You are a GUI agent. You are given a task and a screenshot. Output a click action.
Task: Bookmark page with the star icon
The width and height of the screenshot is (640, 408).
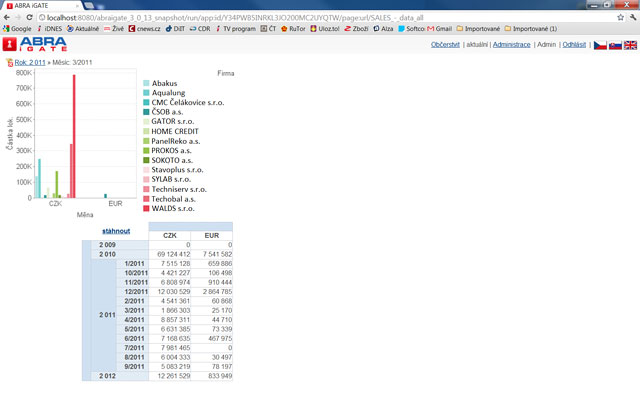[620, 18]
